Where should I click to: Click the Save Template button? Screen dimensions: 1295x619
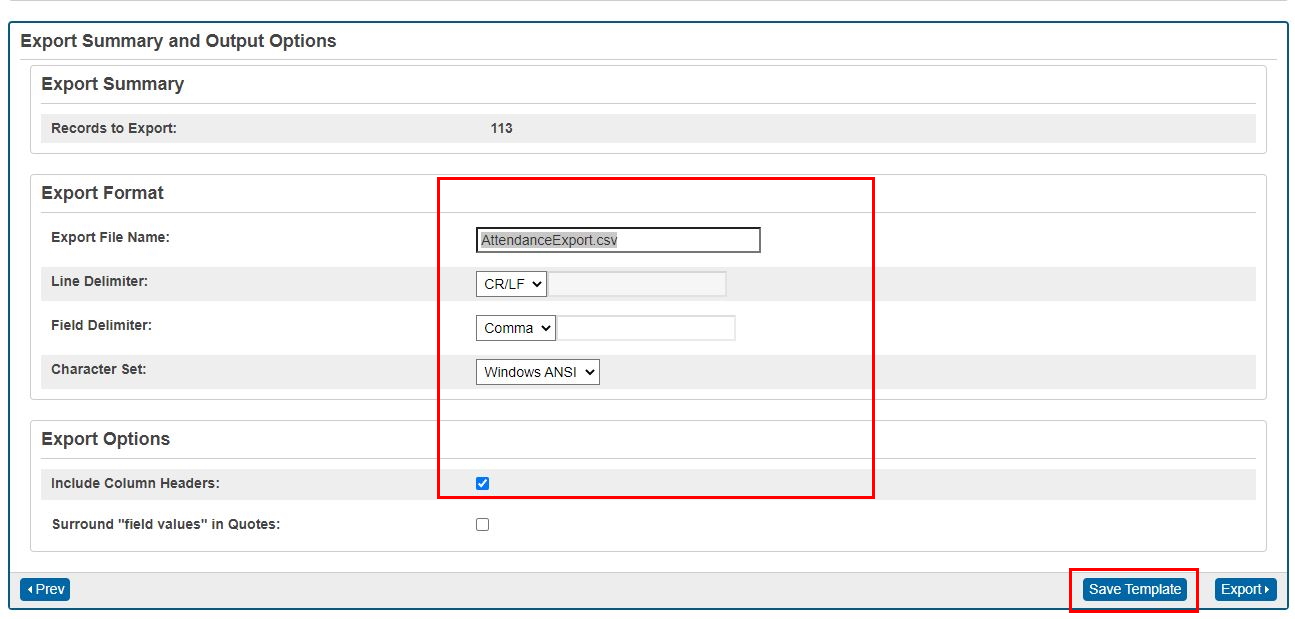(x=1135, y=589)
